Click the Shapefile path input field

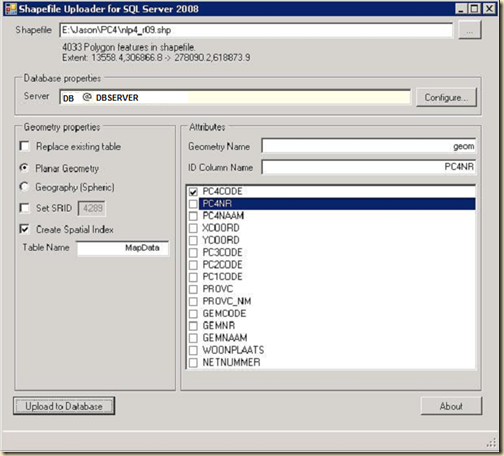[x=256, y=30]
